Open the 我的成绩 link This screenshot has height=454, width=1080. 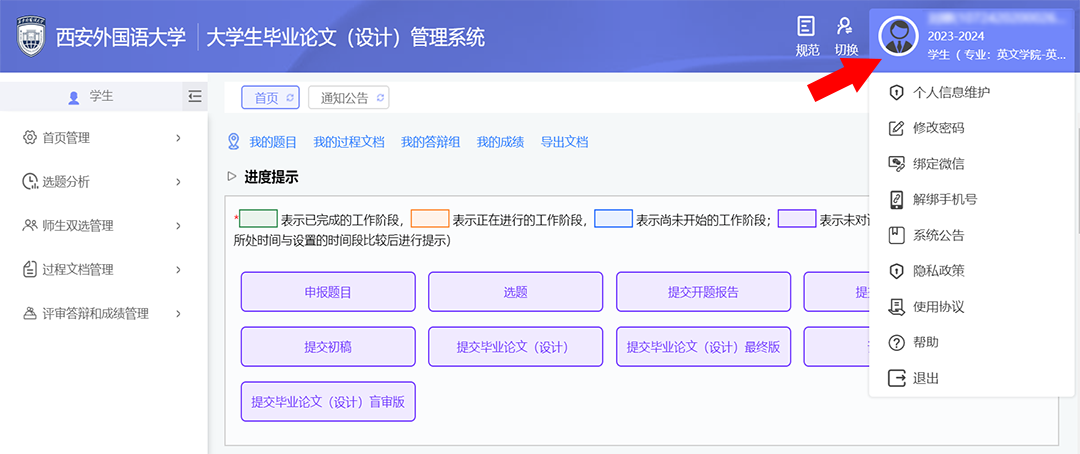(500, 142)
